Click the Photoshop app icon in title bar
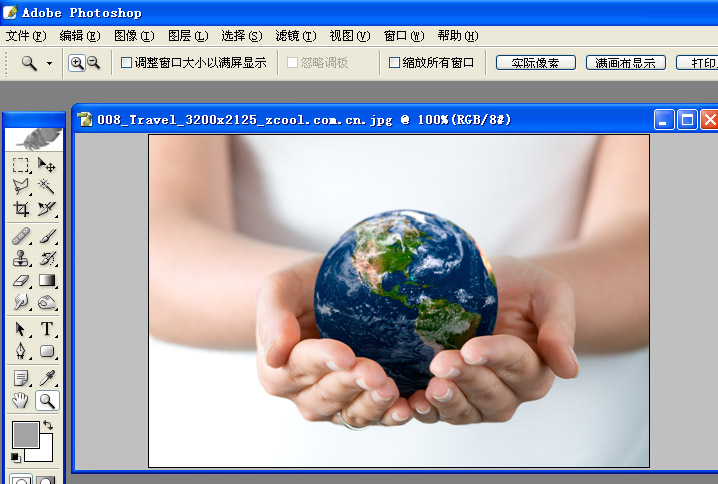Viewport: 718px width, 484px height. (x=10, y=12)
